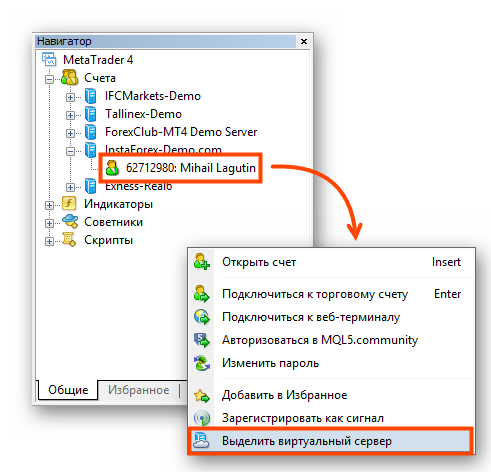
Task: Select account 62712980: Mihail Lagutin
Action: [190, 168]
